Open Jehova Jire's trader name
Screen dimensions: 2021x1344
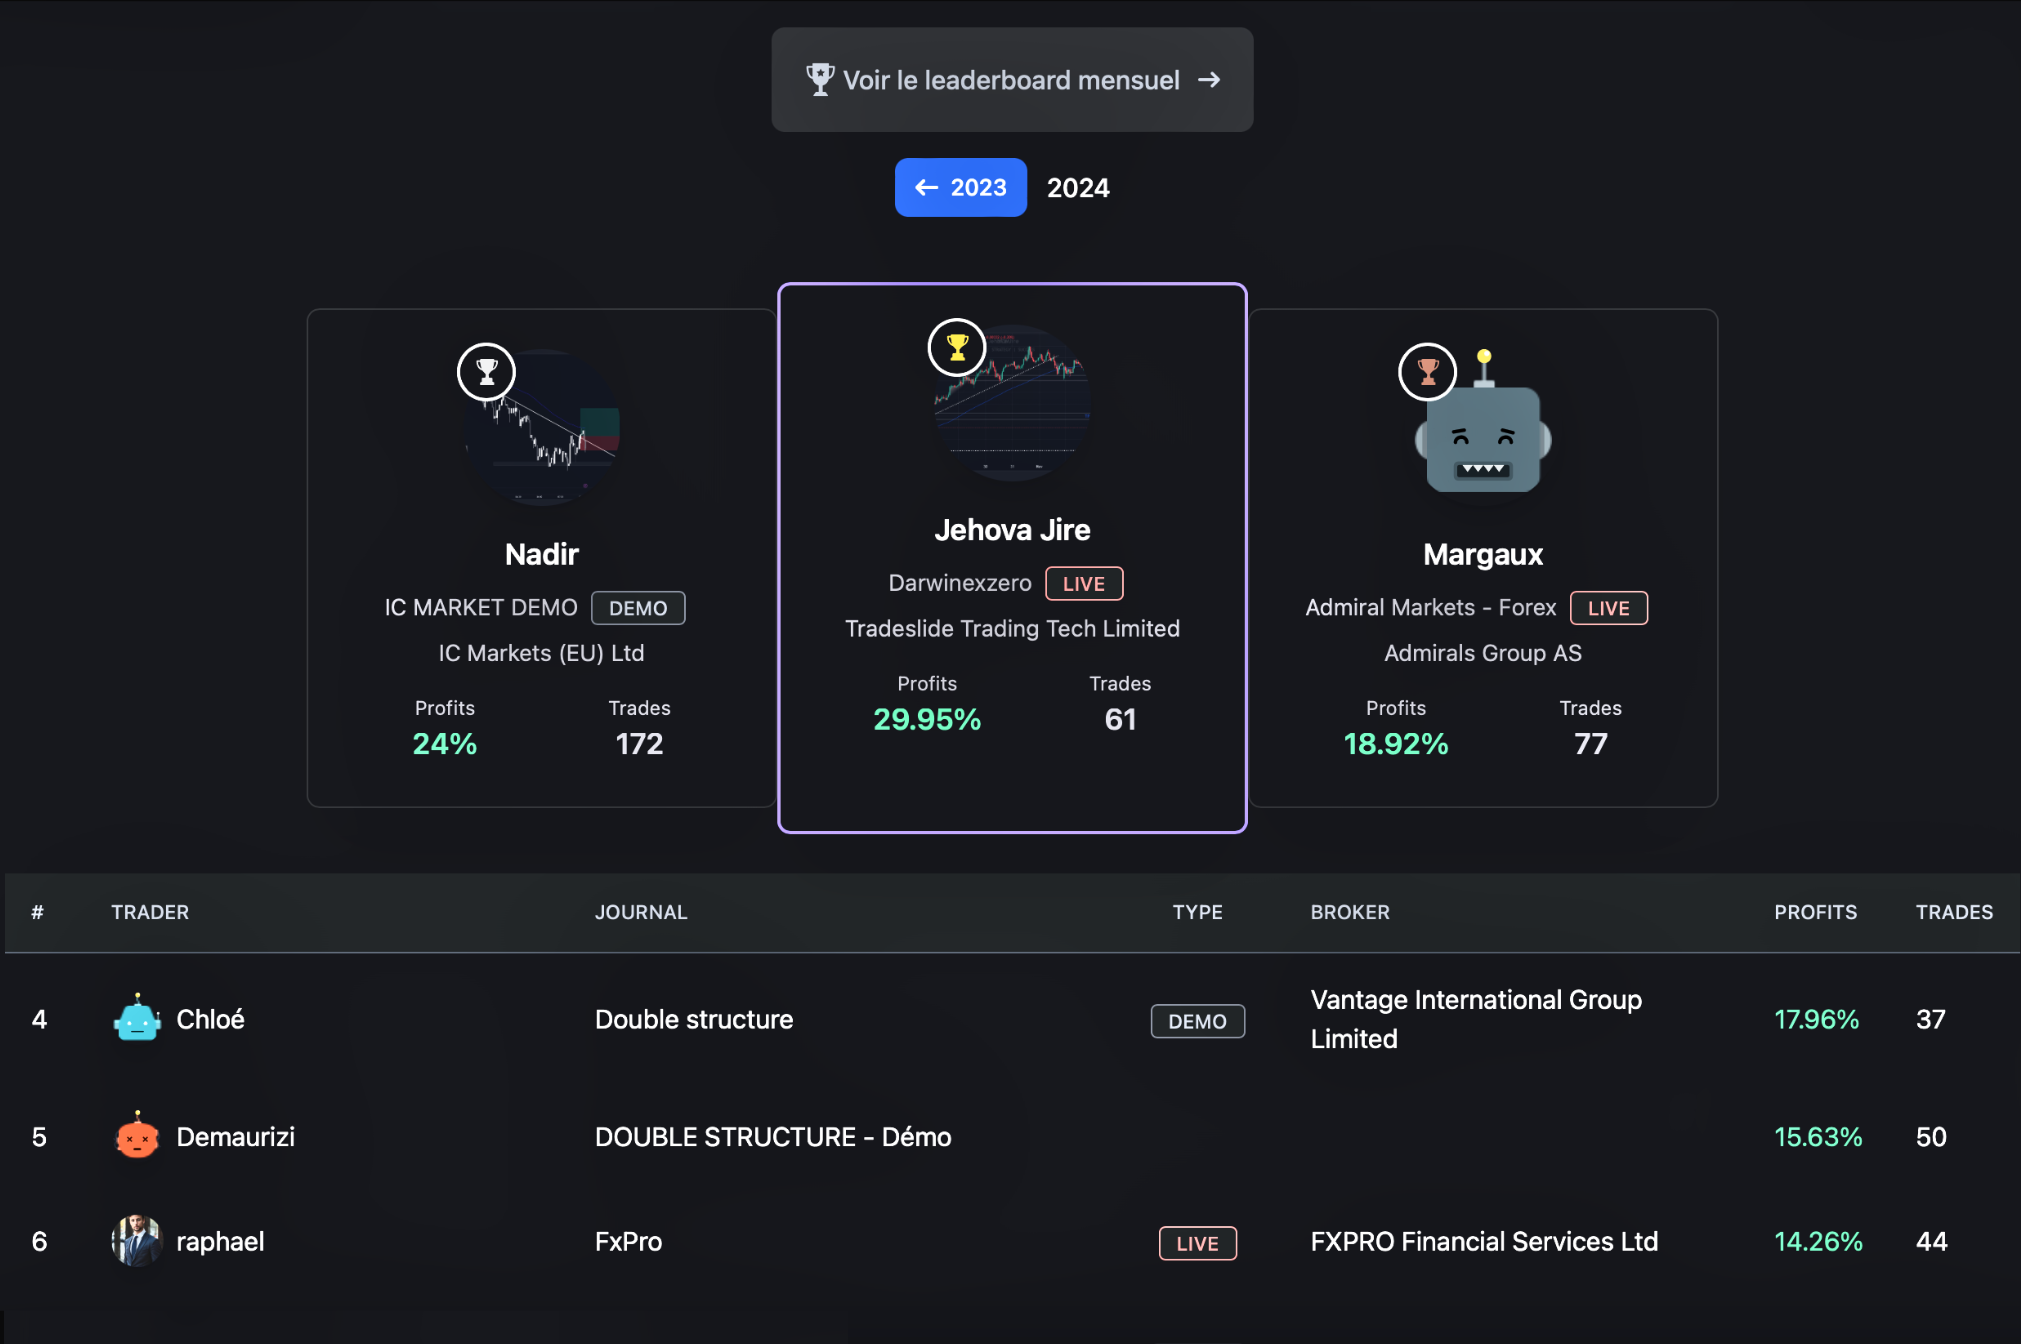[x=1012, y=530]
